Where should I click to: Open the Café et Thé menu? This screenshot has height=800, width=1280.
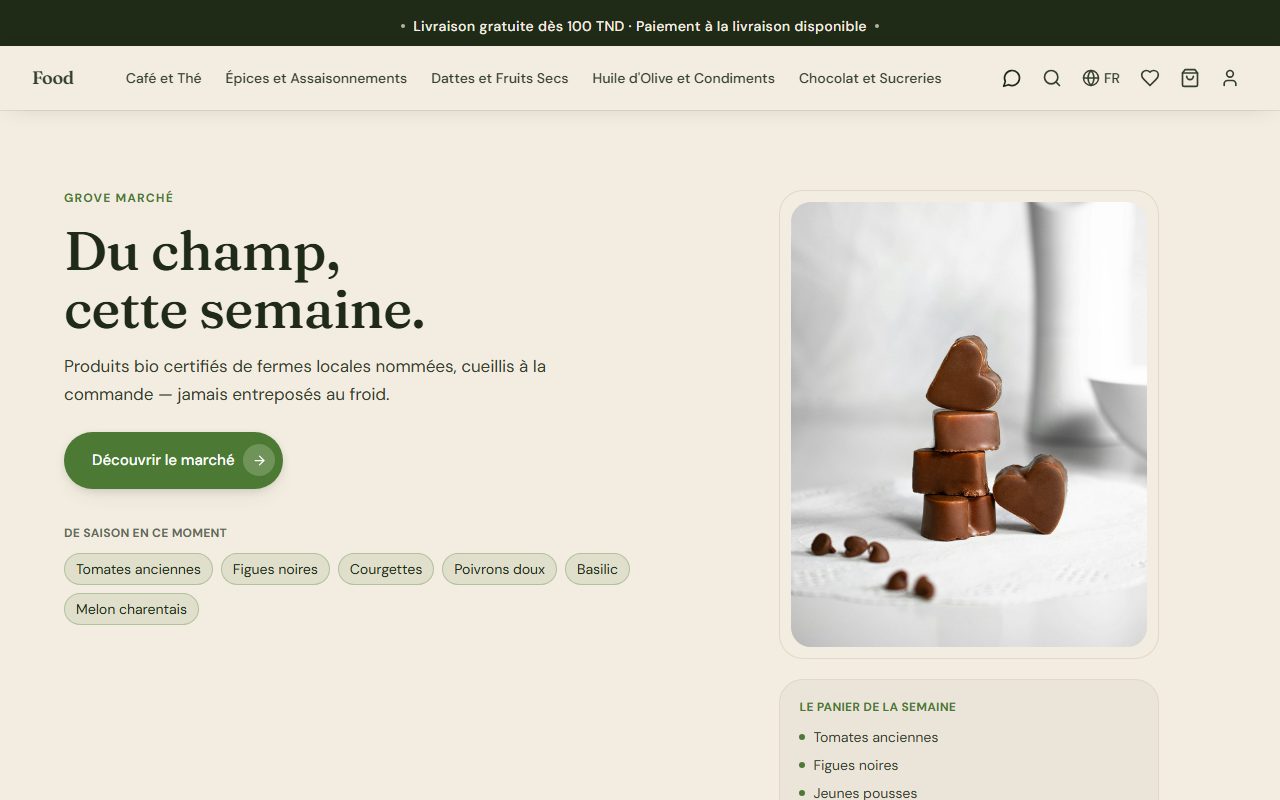click(164, 78)
